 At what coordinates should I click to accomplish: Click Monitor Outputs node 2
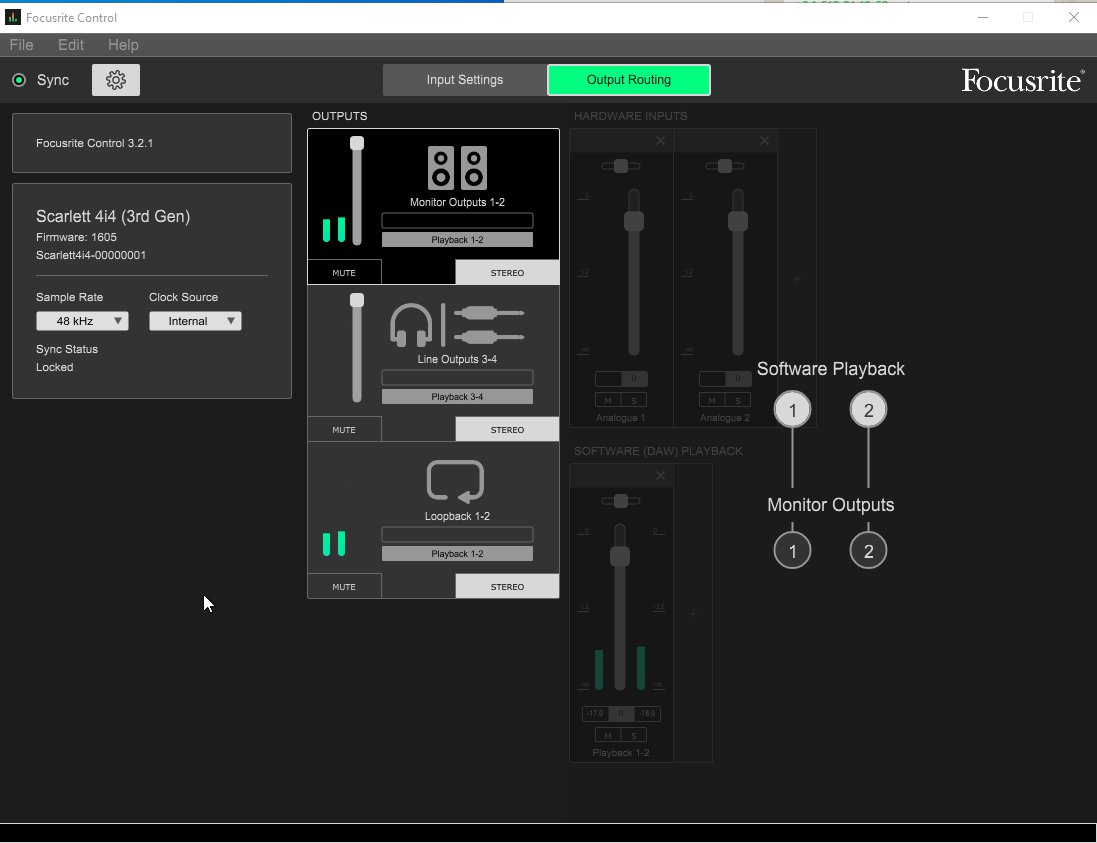point(868,551)
